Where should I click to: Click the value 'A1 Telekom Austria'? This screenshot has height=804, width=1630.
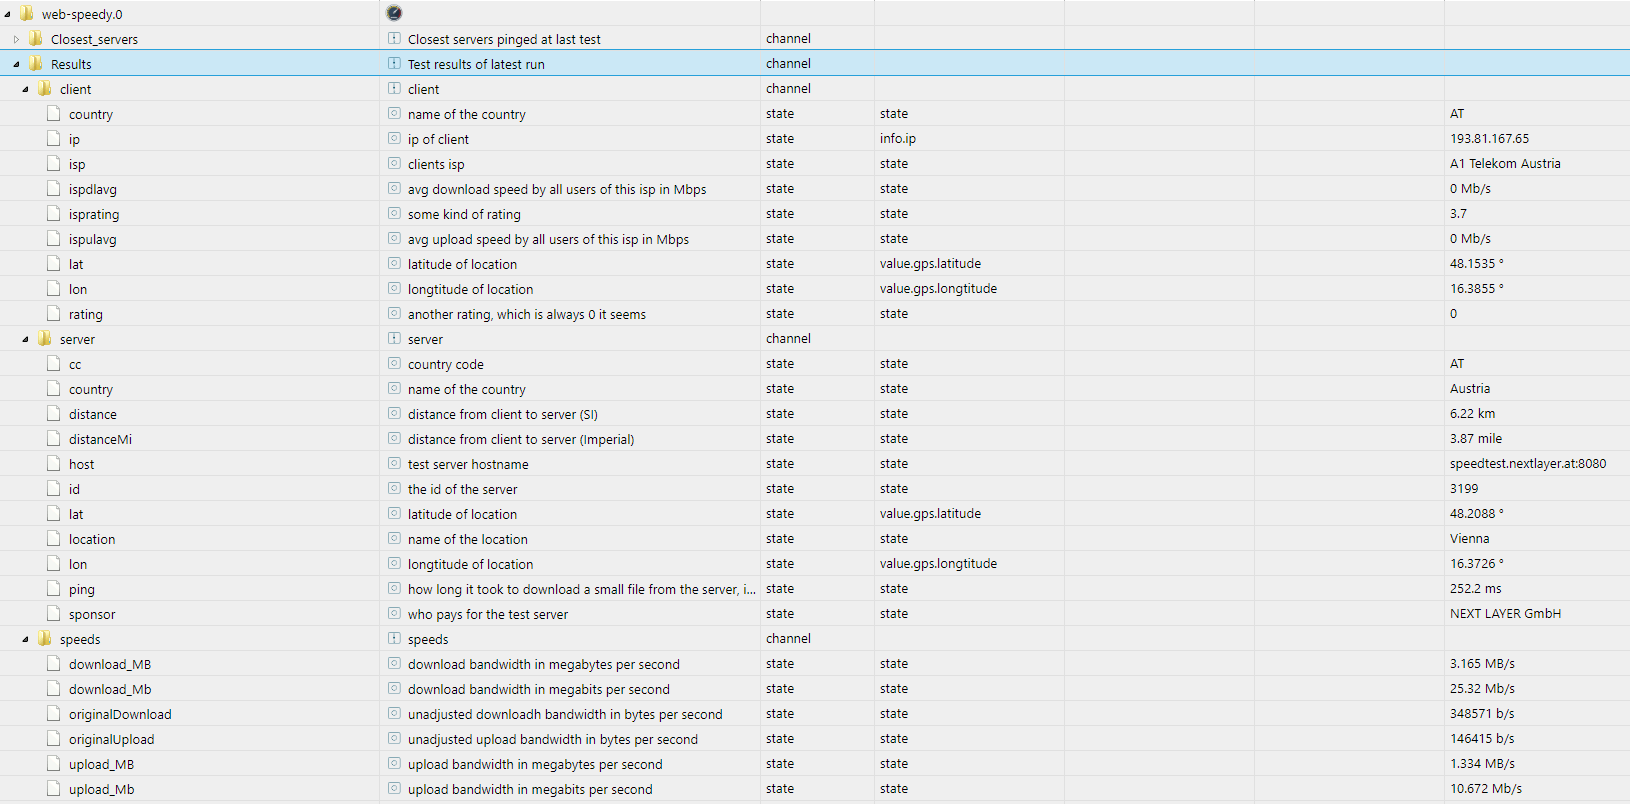(1505, 164)
